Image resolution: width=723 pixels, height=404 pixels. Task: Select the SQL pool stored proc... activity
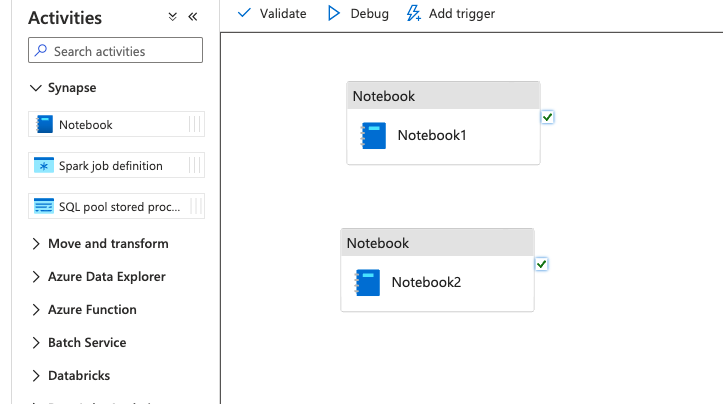116,206
